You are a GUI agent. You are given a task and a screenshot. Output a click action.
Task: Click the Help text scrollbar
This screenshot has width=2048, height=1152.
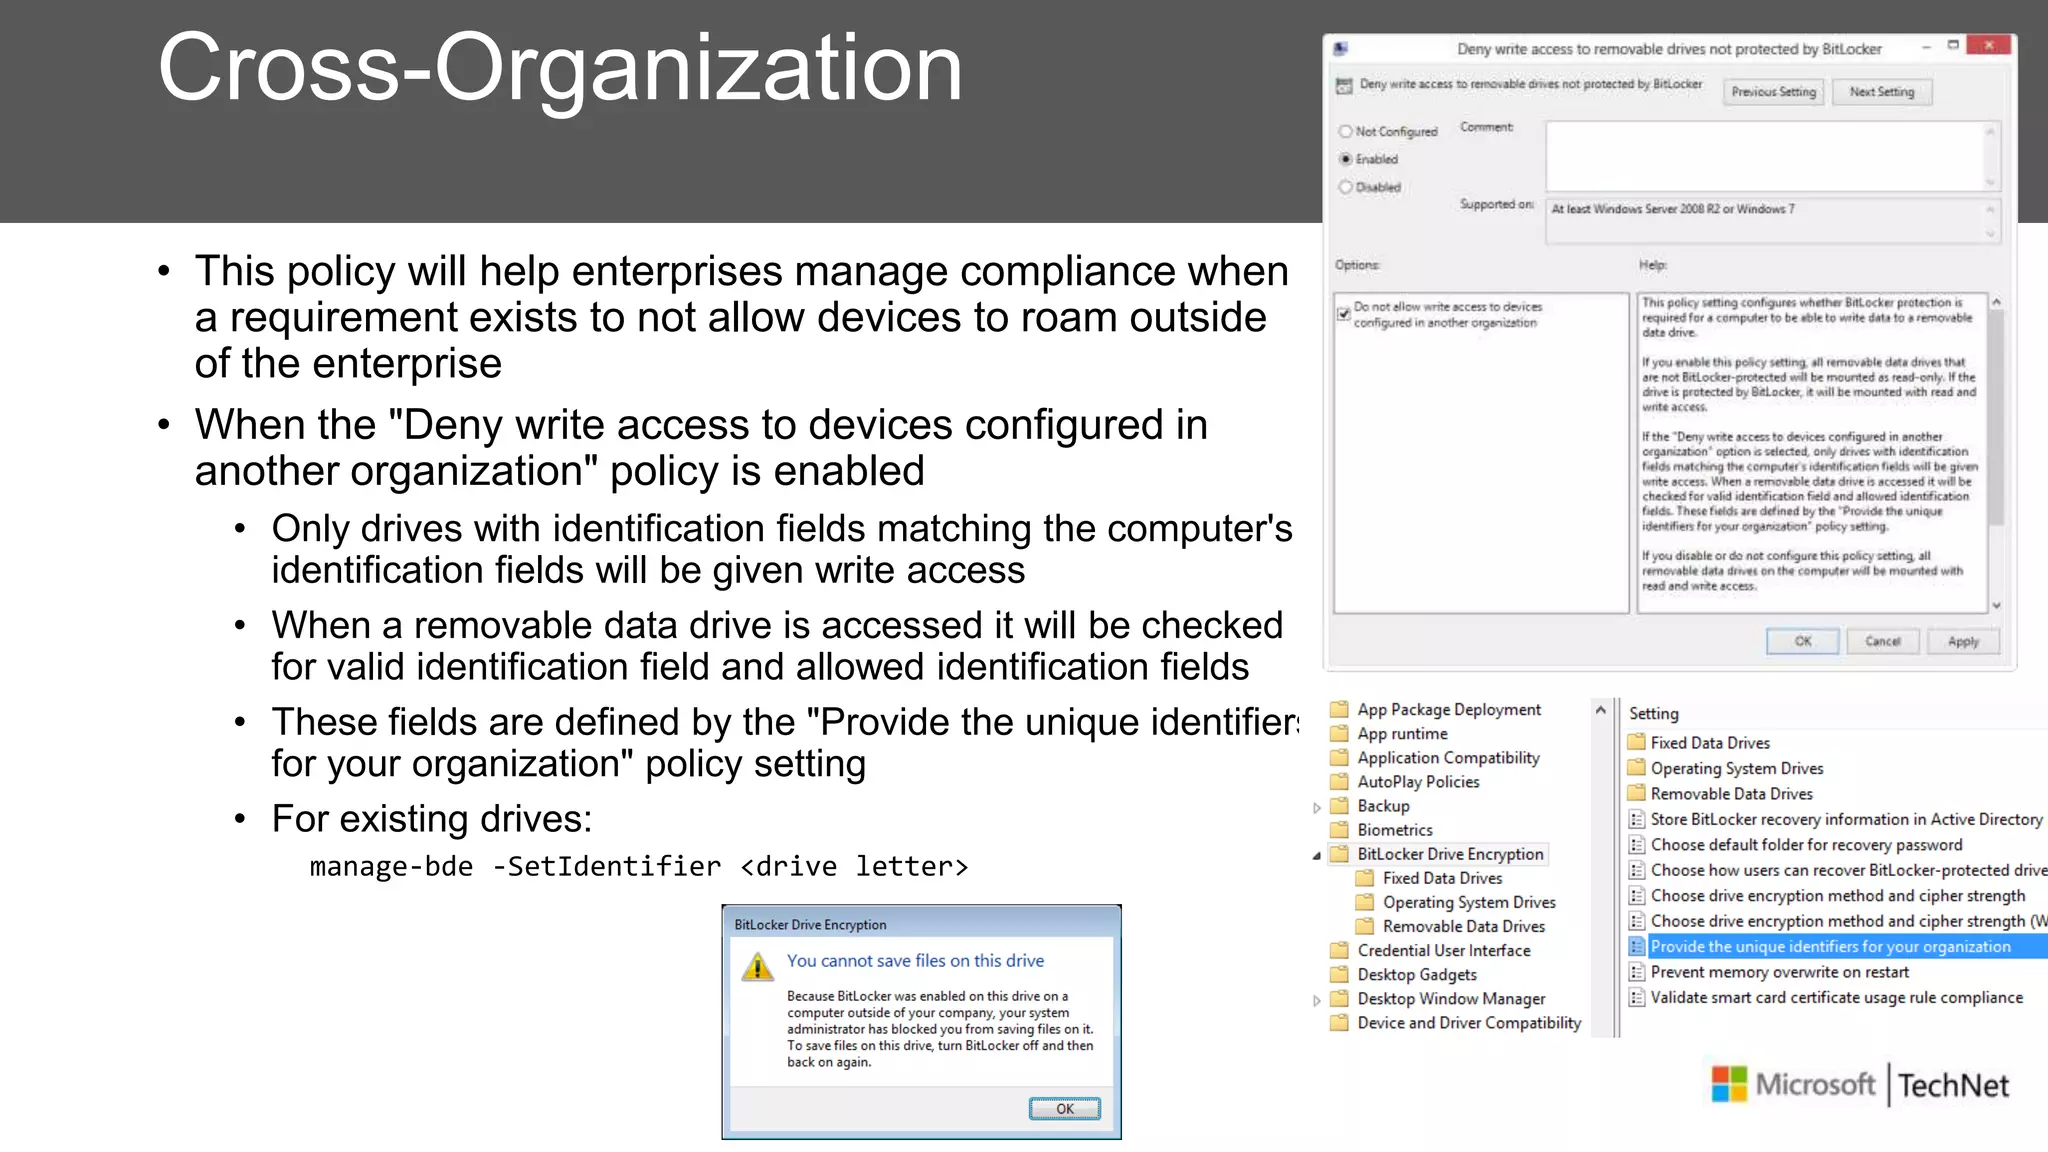click(x=1996, y=417)
